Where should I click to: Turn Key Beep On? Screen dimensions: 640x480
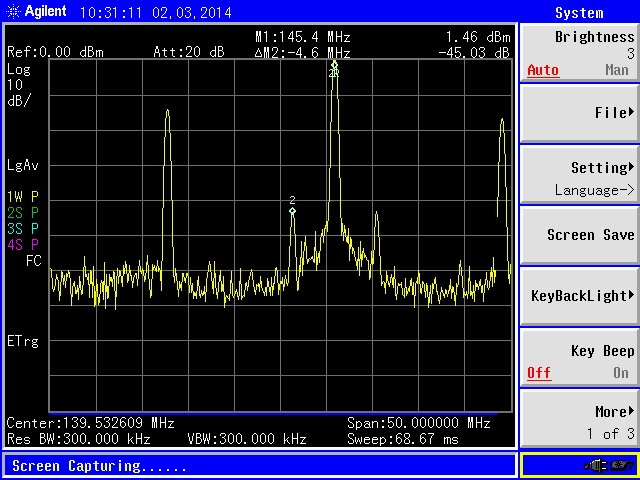620,373
